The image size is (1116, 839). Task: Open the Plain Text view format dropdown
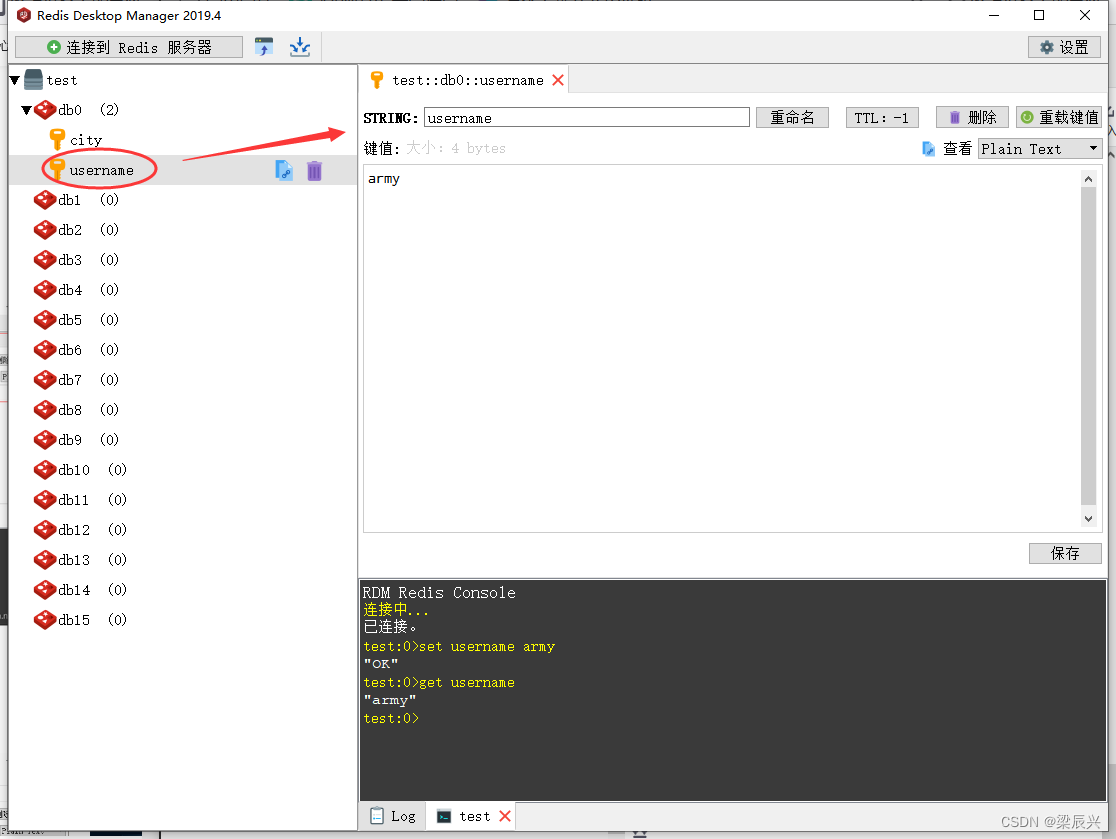1040,149
